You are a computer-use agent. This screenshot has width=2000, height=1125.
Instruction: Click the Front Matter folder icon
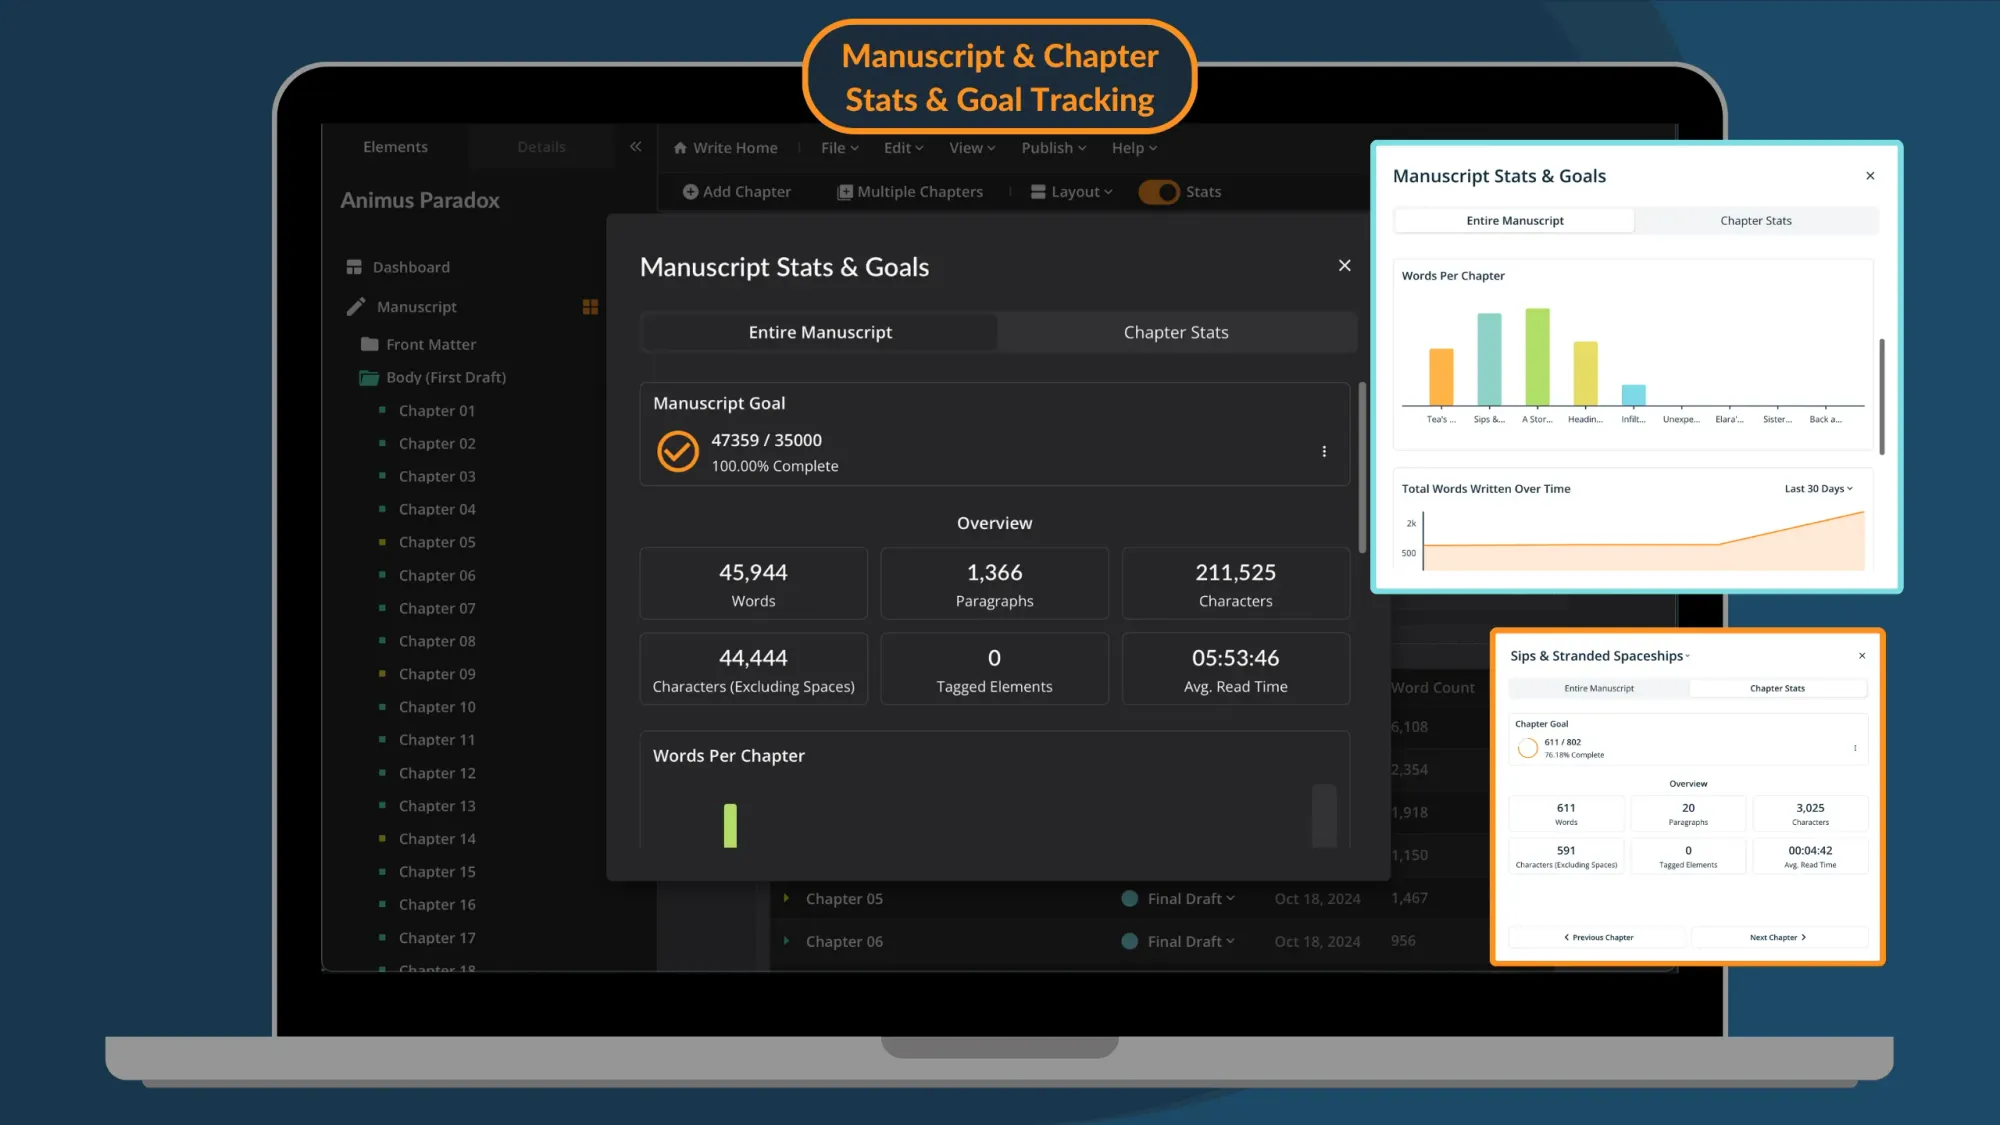tap(369, 344)
